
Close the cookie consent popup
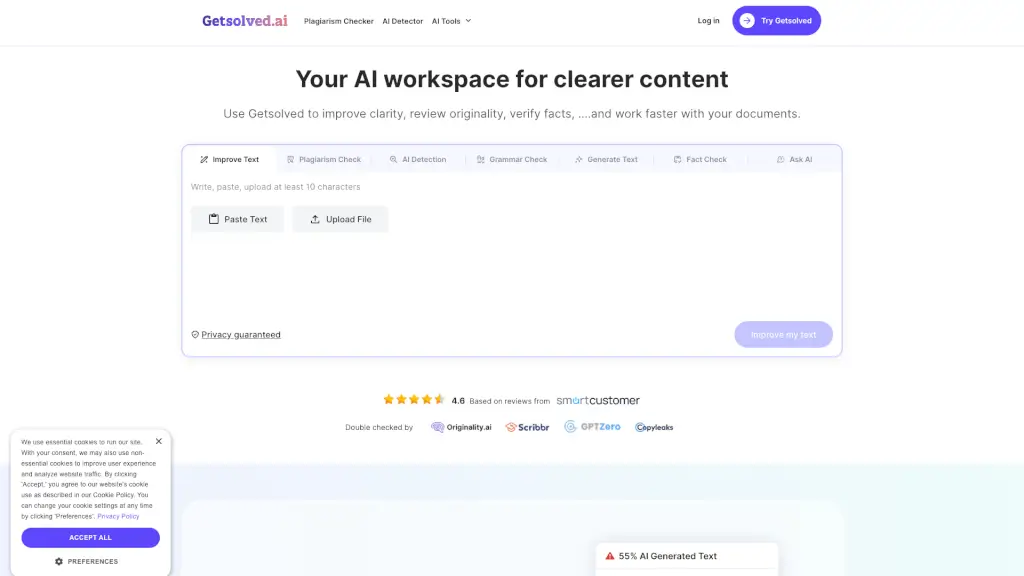[159, 441]
